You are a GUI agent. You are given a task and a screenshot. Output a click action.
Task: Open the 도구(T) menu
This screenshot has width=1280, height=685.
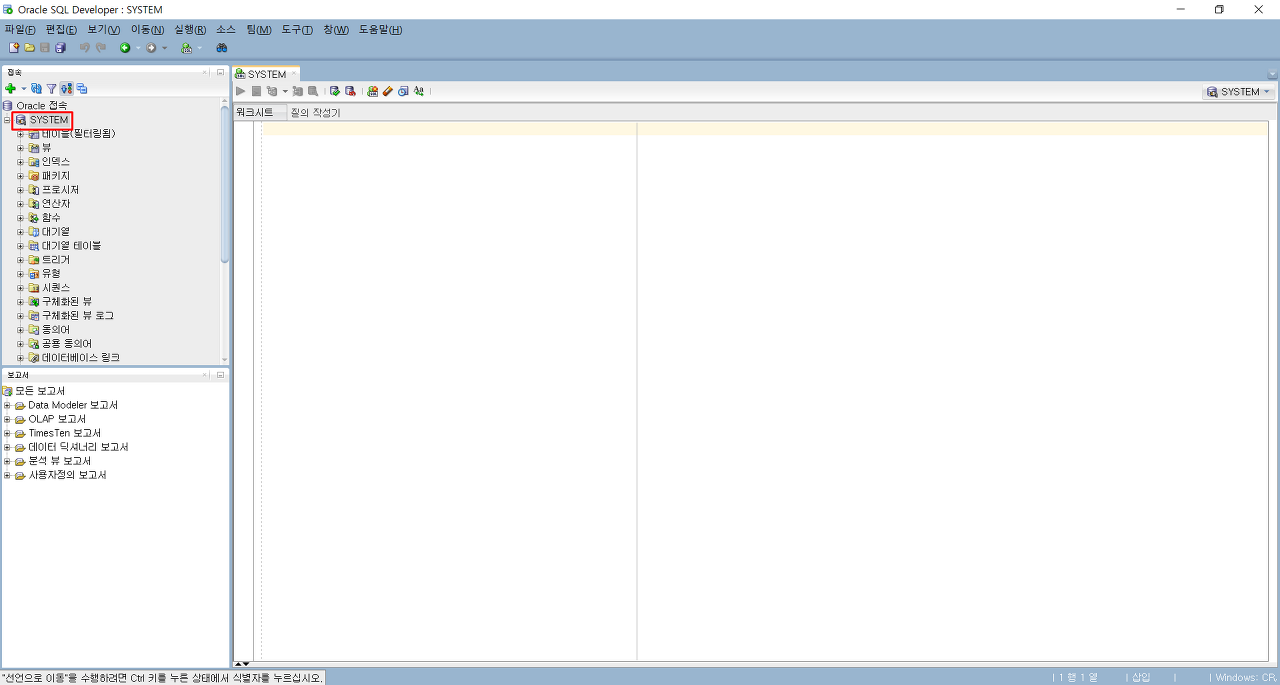[297, 29]
